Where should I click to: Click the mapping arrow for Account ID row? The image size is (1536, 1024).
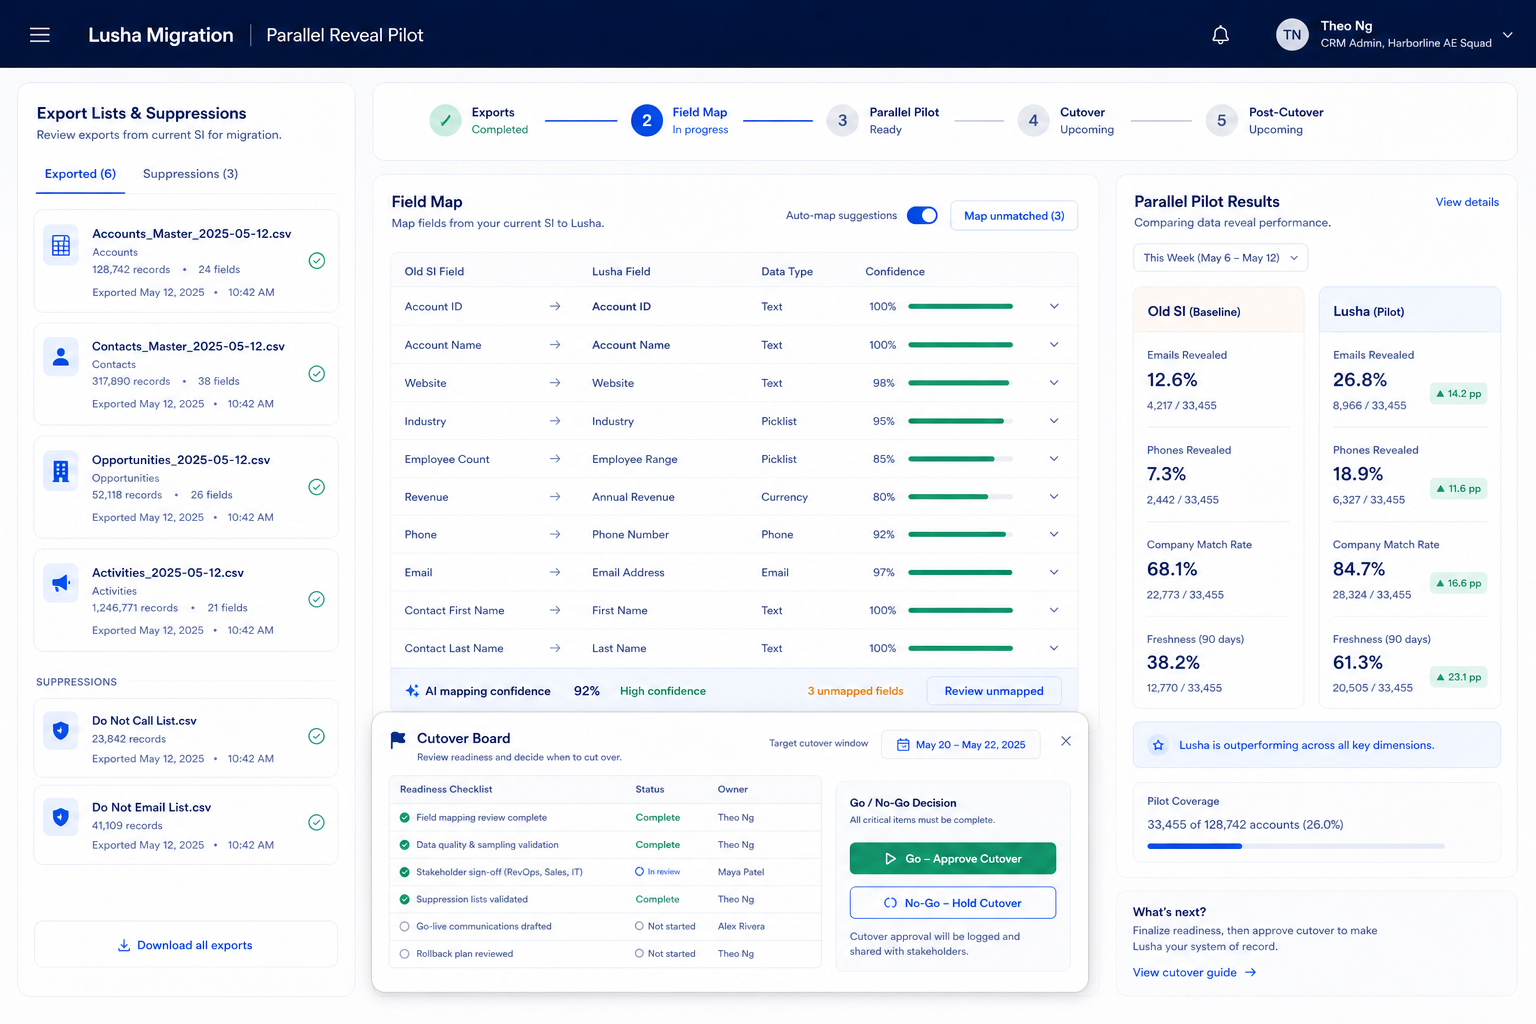555,307
